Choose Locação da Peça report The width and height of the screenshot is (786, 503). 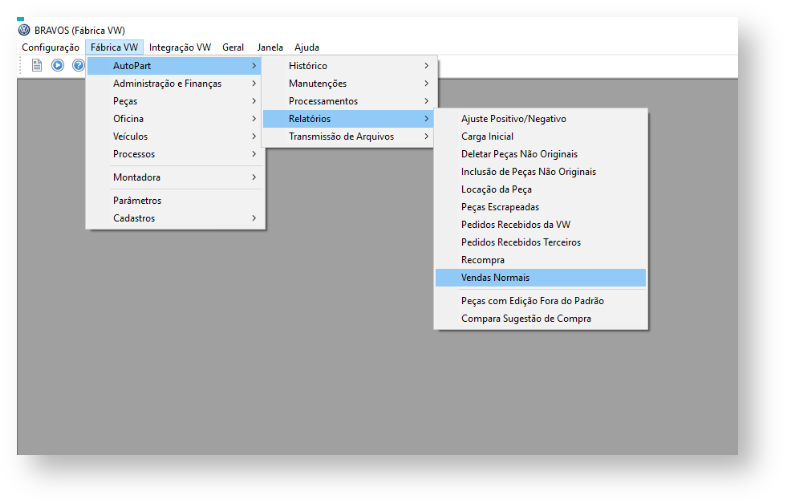click(541, 189)
